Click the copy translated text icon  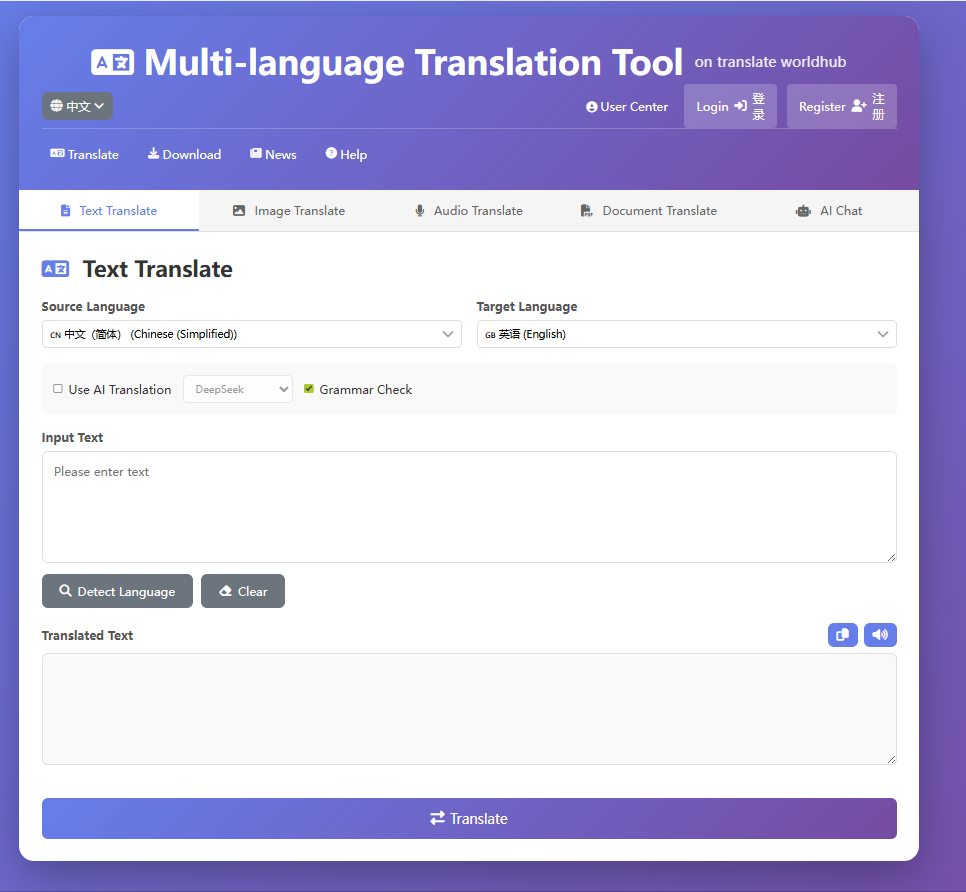842,635
